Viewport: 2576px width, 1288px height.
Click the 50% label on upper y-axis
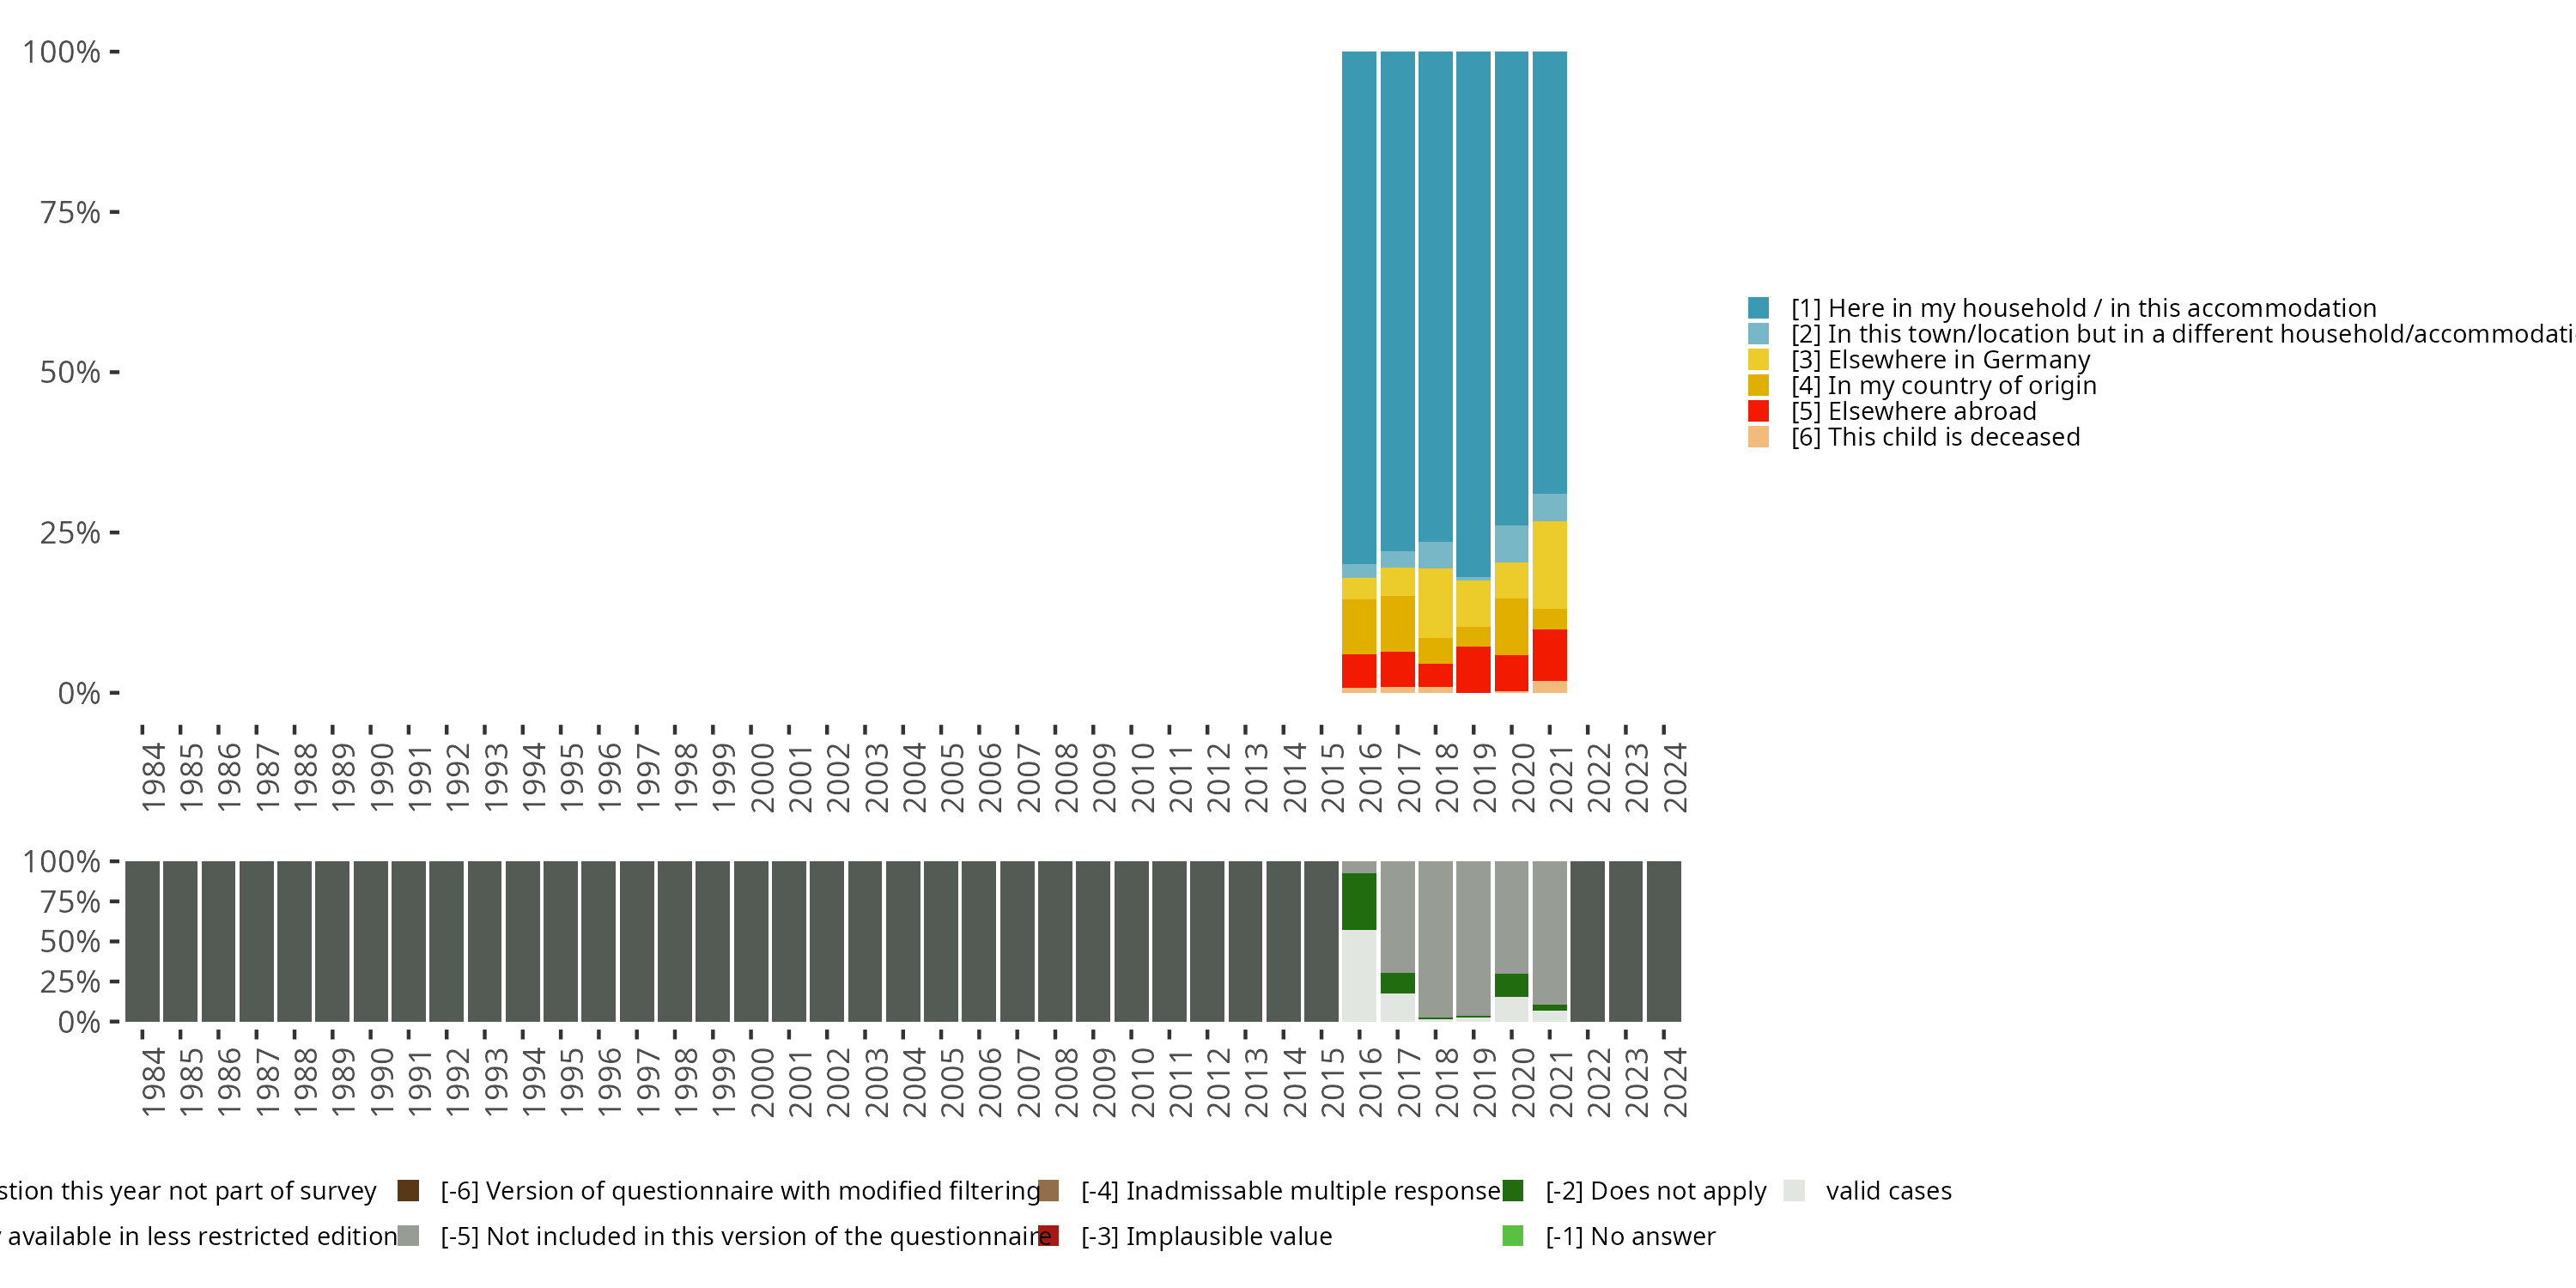[x=70, y=373]
